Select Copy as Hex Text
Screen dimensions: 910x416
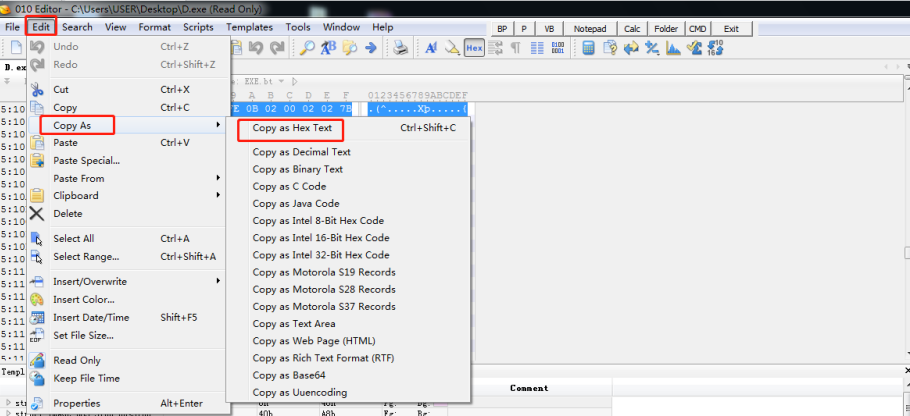pyautogui.click(x=348, y=128)
